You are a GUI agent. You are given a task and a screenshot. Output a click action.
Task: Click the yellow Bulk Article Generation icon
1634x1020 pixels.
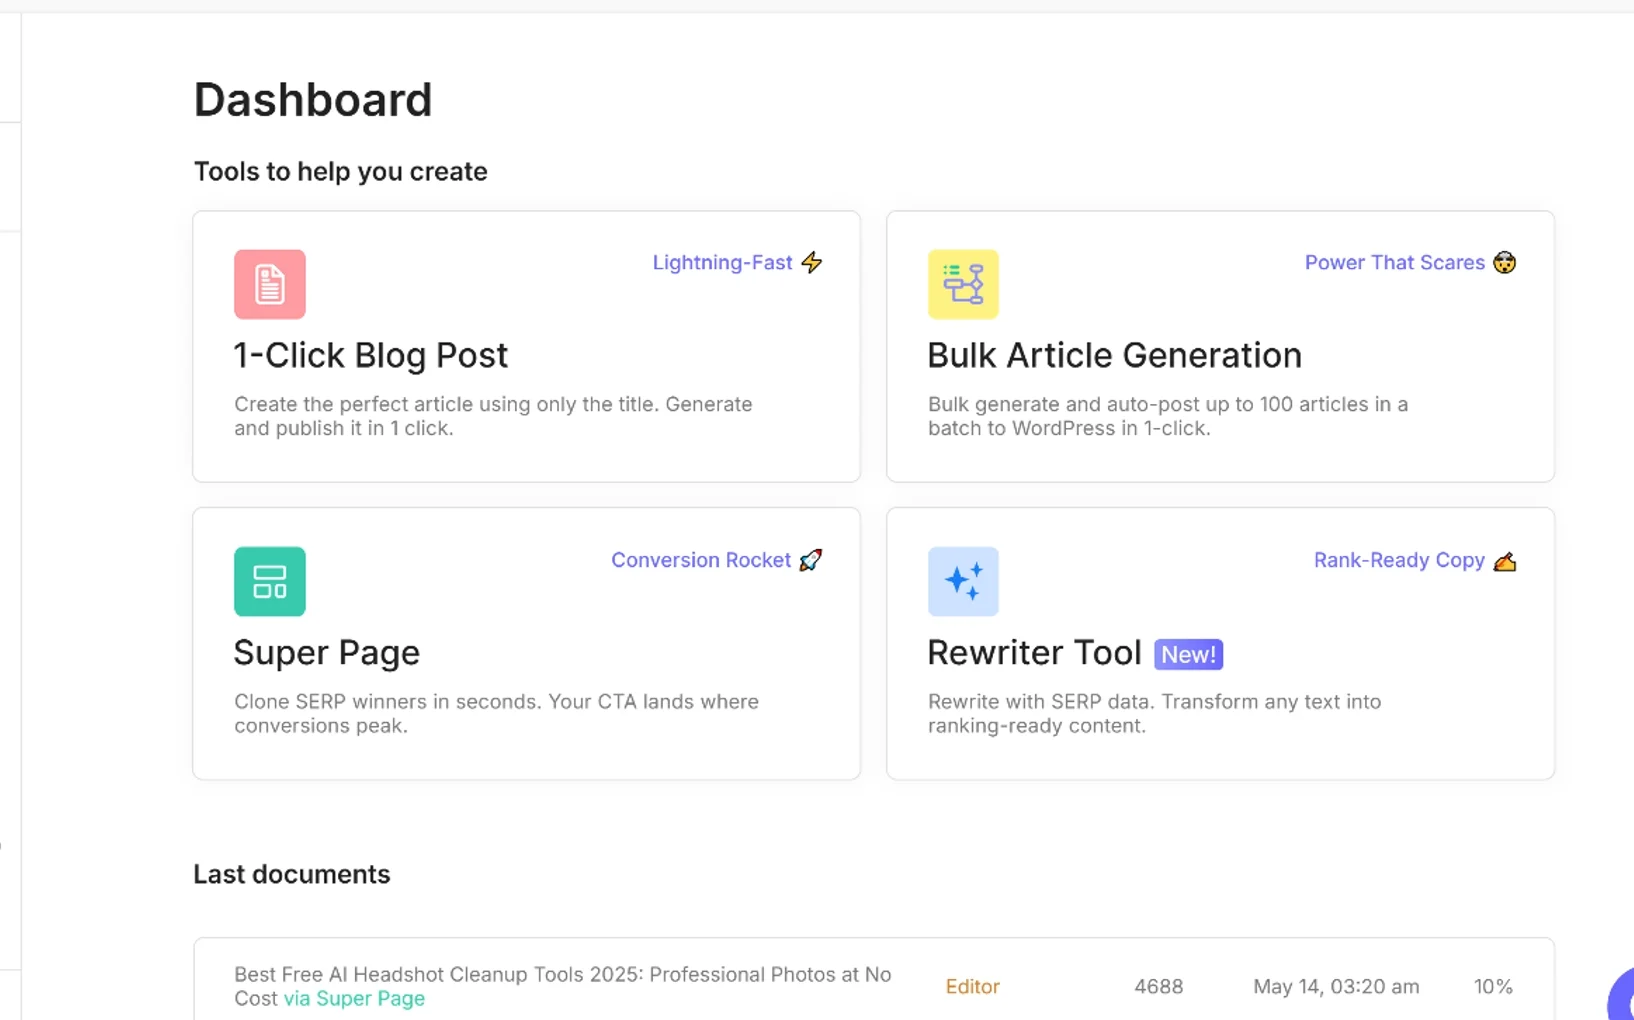tap(963, 284)
